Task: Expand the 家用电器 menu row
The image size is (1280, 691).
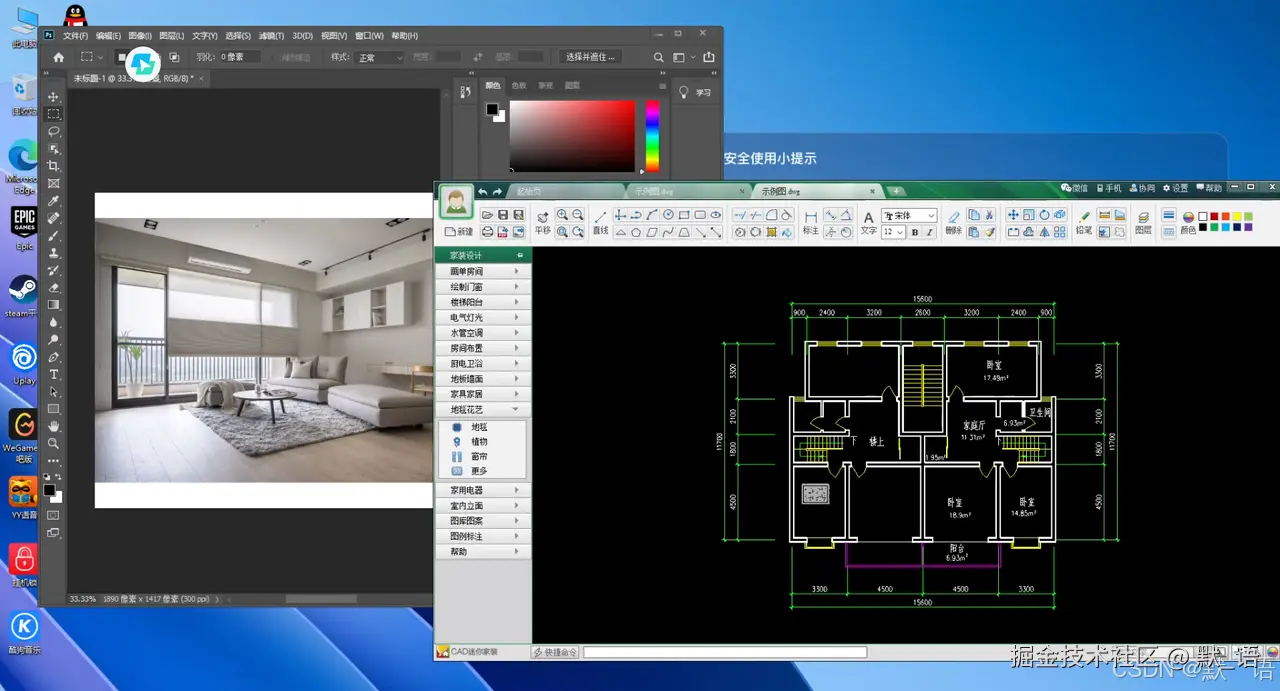Action: (x=483, y=491)
